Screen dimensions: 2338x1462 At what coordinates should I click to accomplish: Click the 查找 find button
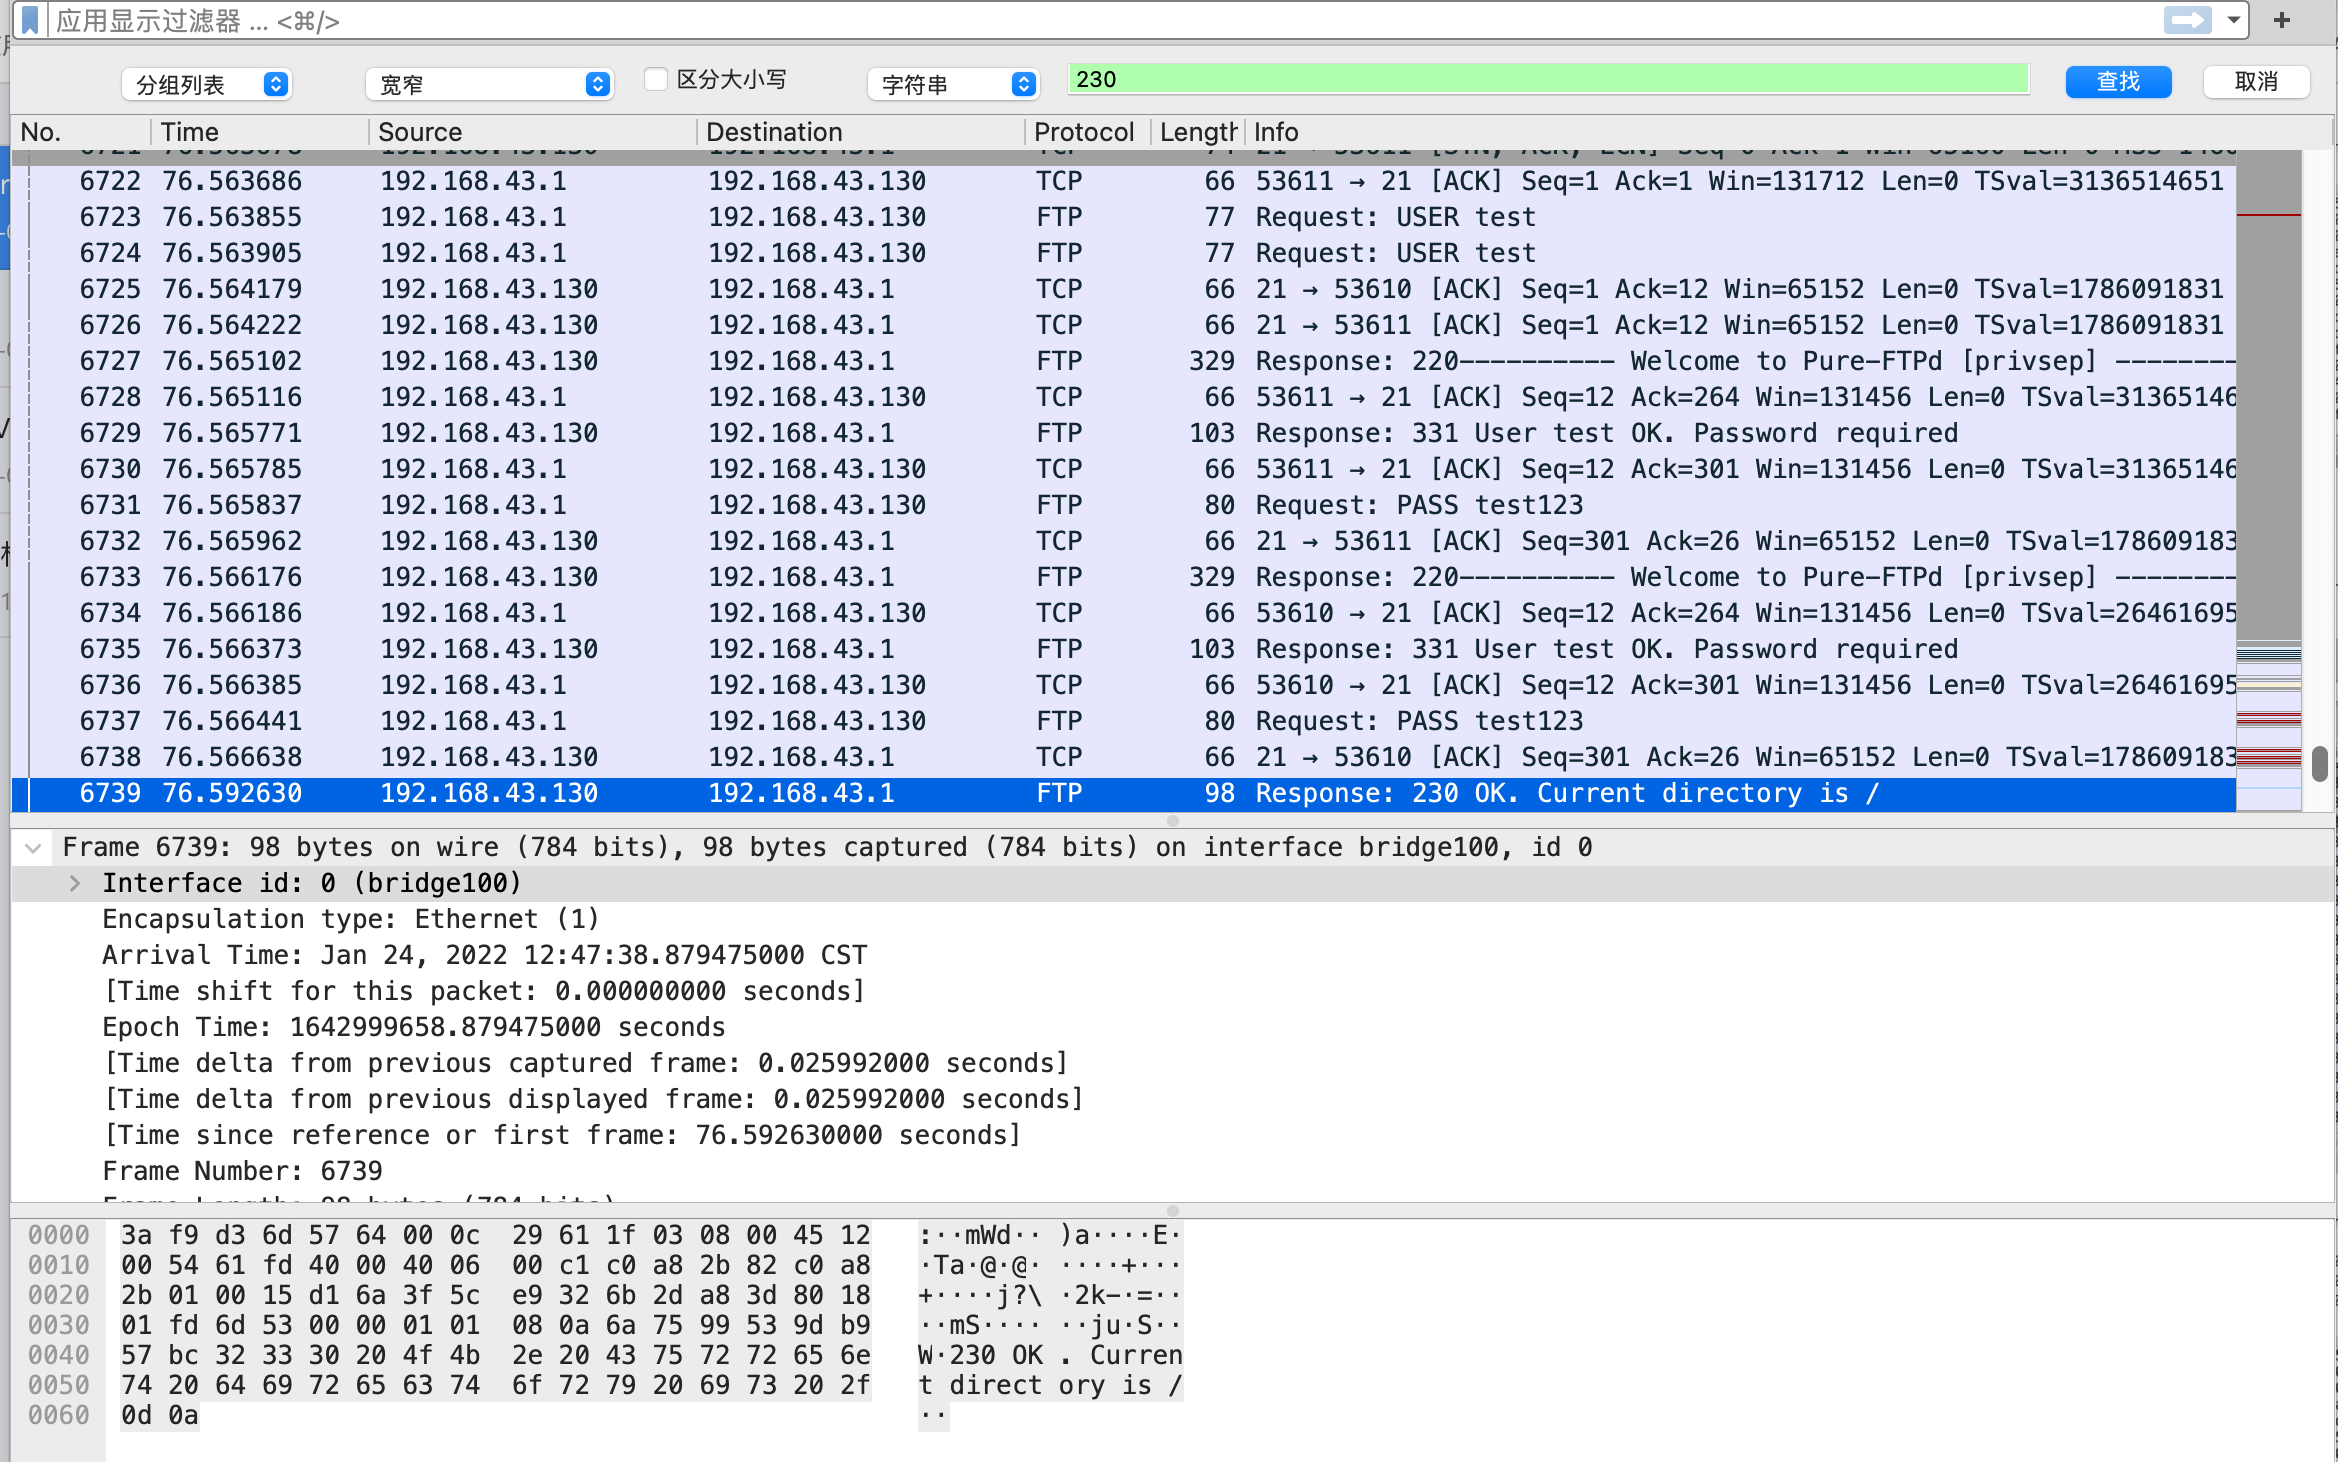2118,81
